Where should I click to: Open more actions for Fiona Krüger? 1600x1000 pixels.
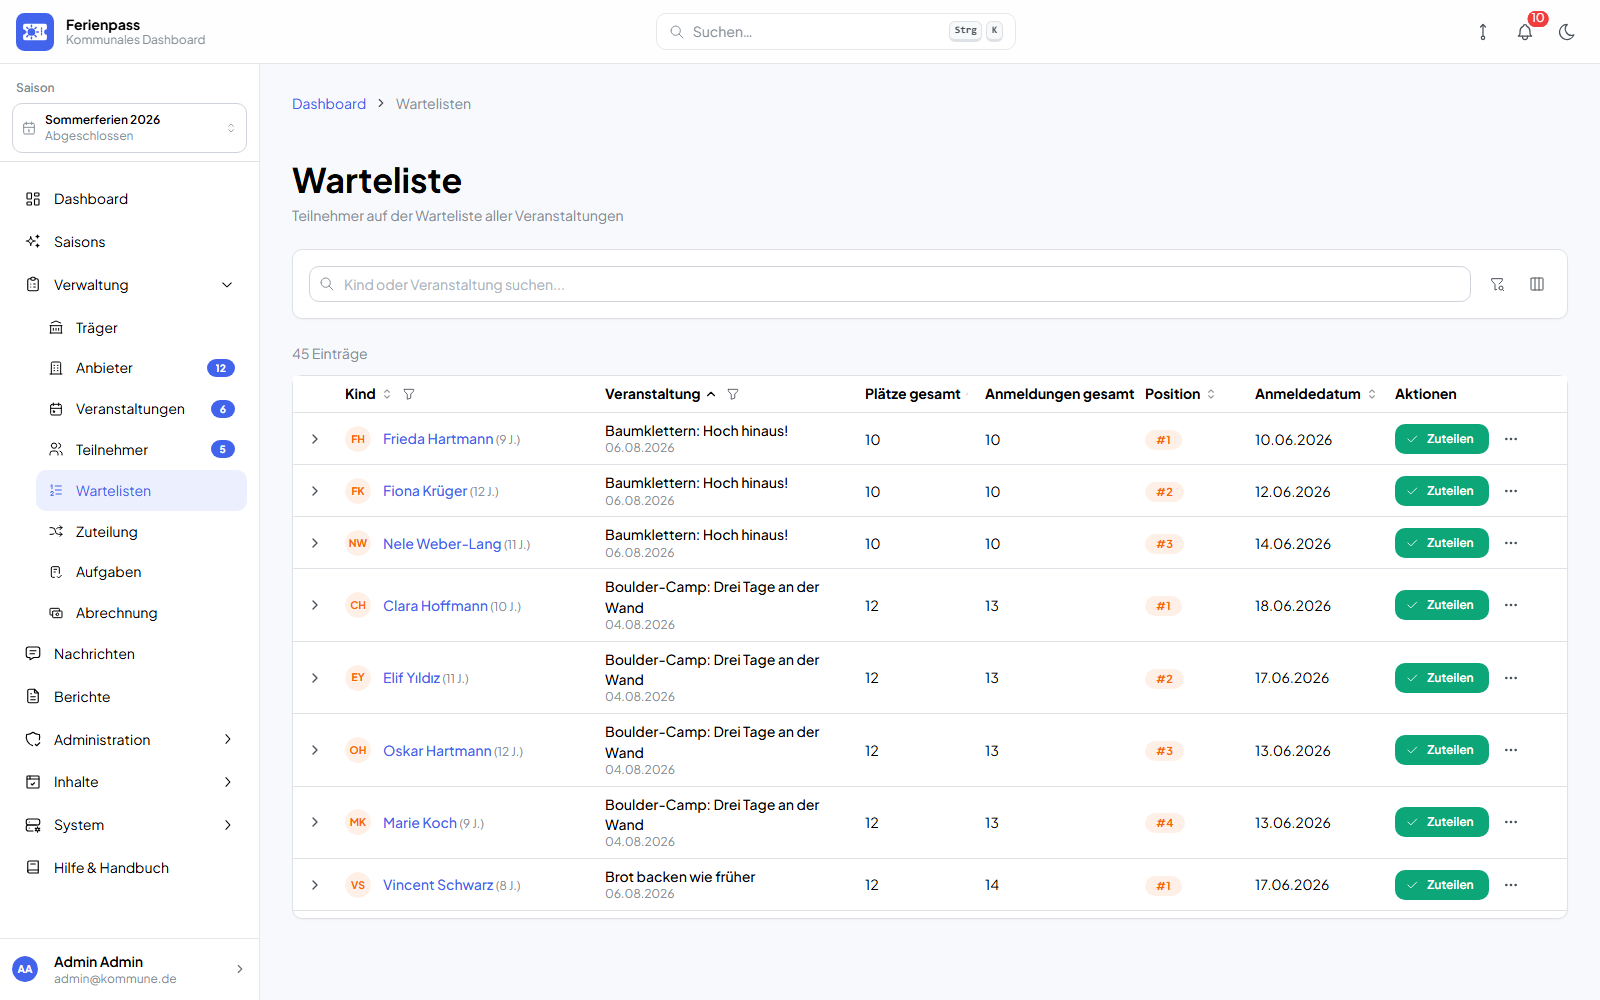[1511, 491]
